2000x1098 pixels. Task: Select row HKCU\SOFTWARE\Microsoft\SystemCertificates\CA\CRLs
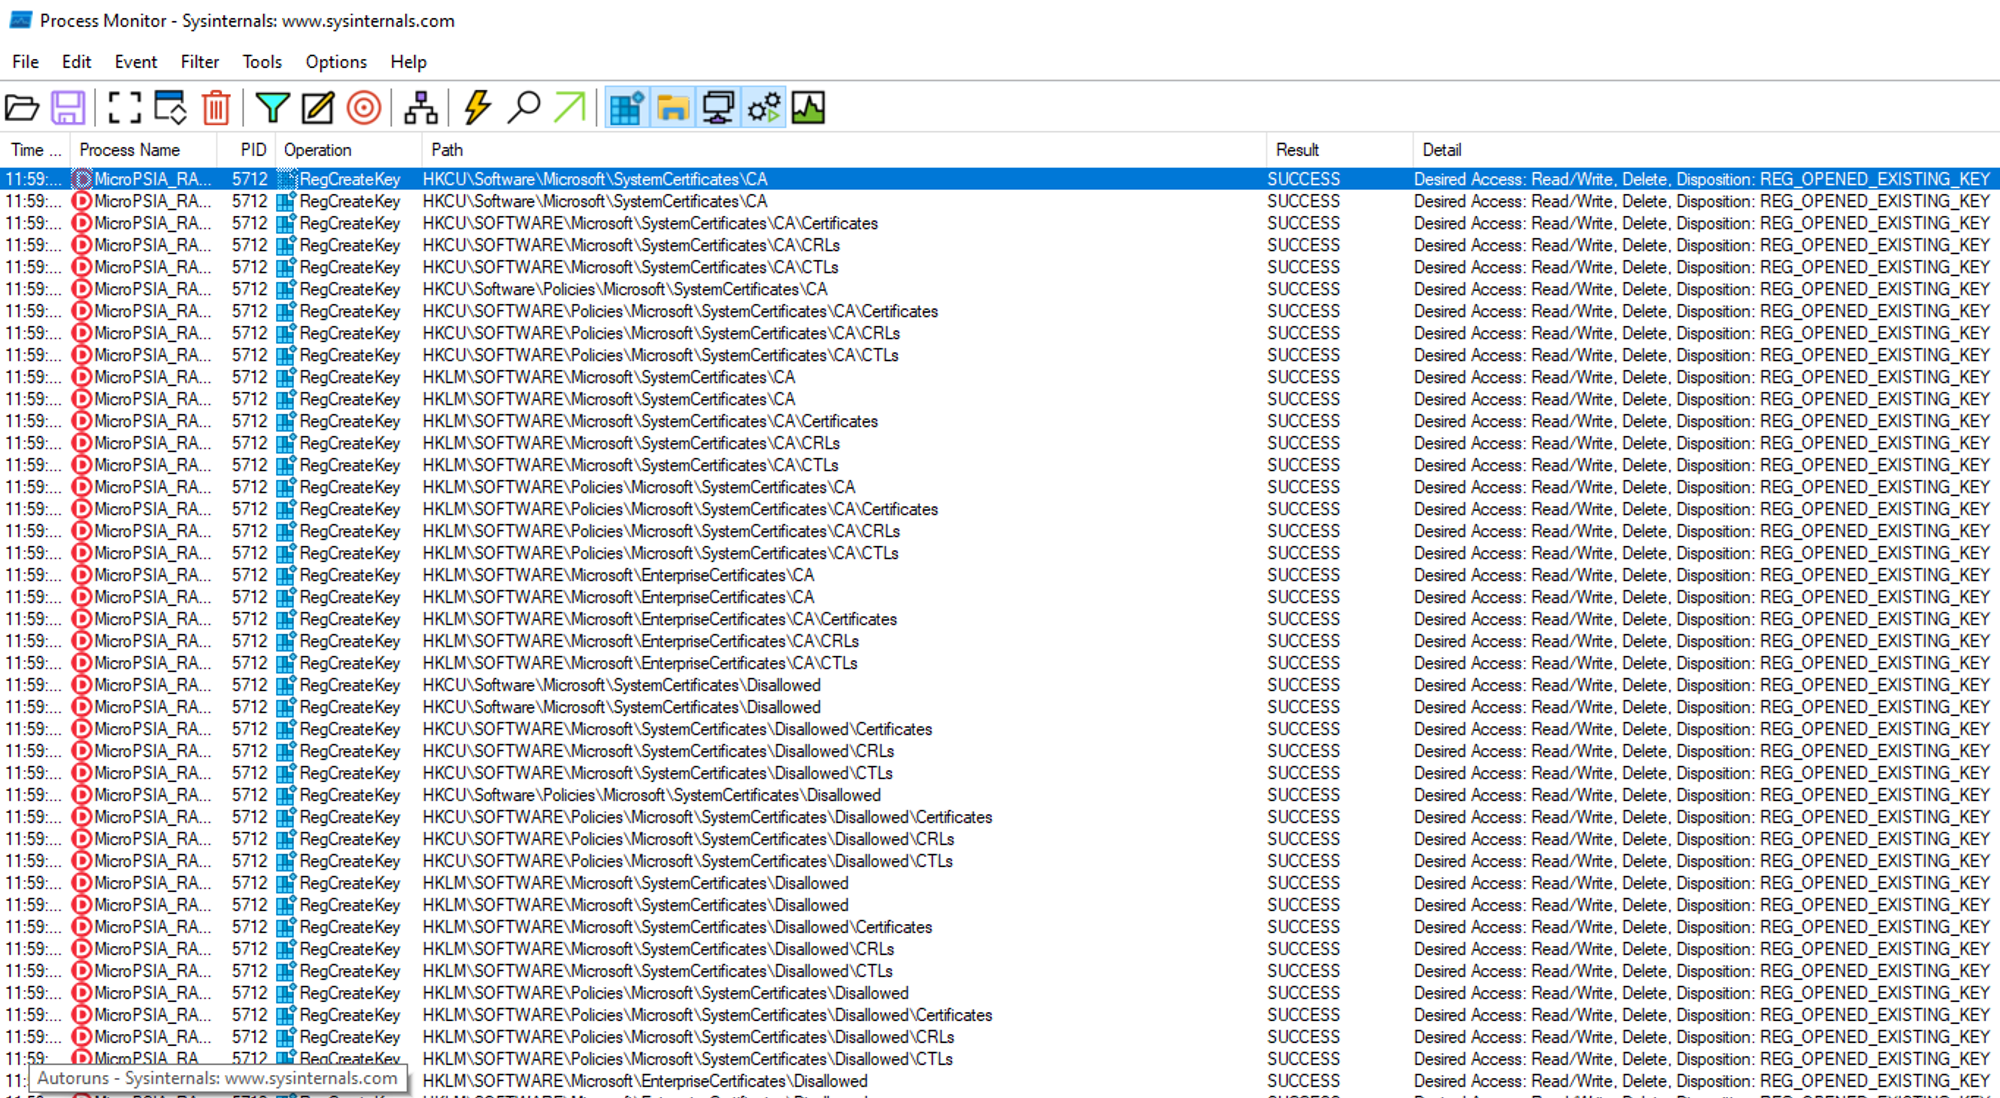[1000, 245]
